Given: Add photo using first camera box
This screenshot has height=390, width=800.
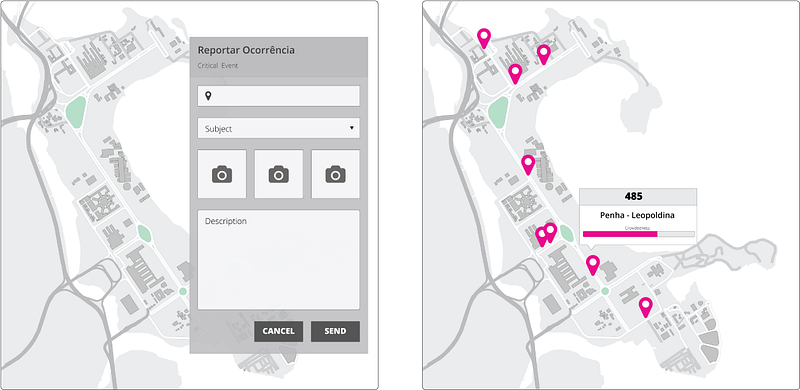Looking at the screenshot, I should (222, 174).
